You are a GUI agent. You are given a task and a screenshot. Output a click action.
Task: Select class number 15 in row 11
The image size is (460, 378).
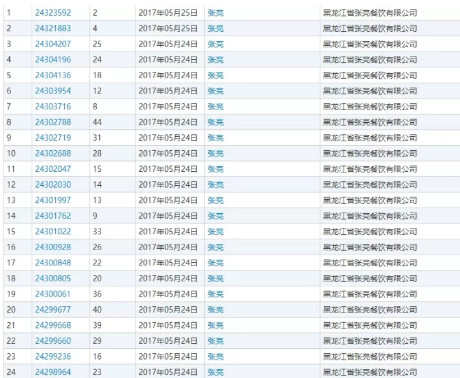(x=97, y=169)
